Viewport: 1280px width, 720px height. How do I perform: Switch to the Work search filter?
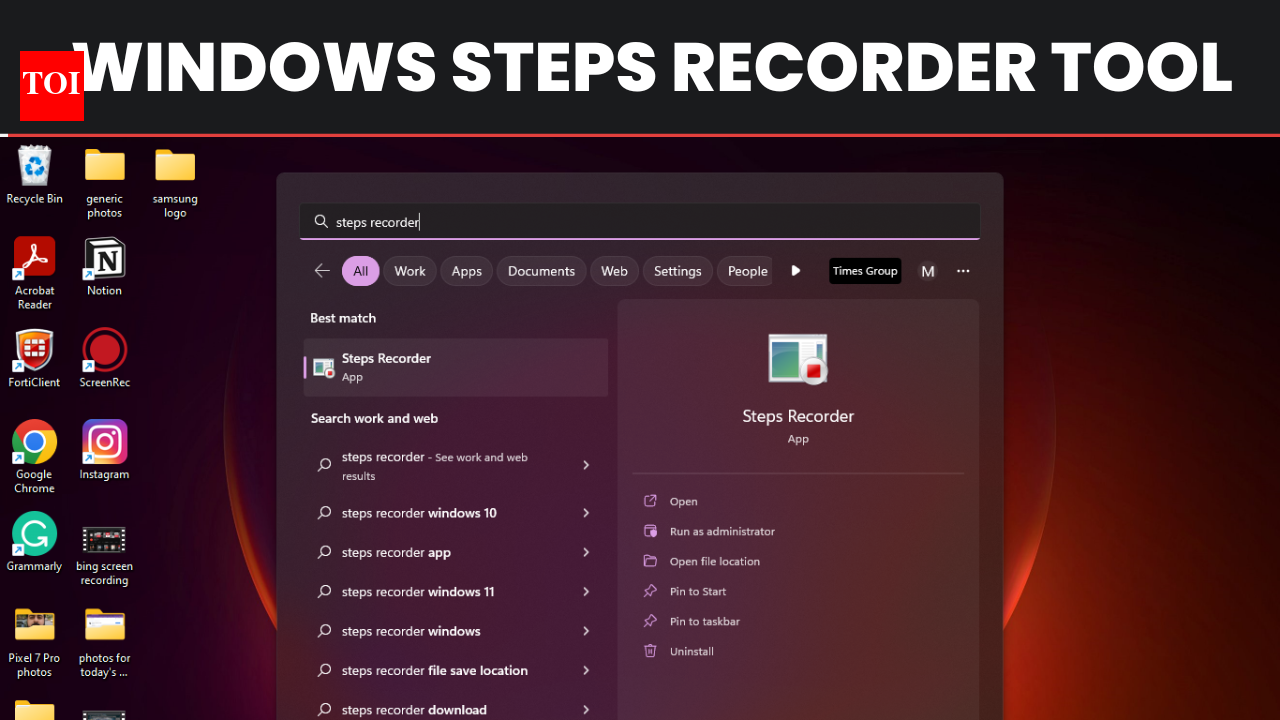click(x=410, y=271)
